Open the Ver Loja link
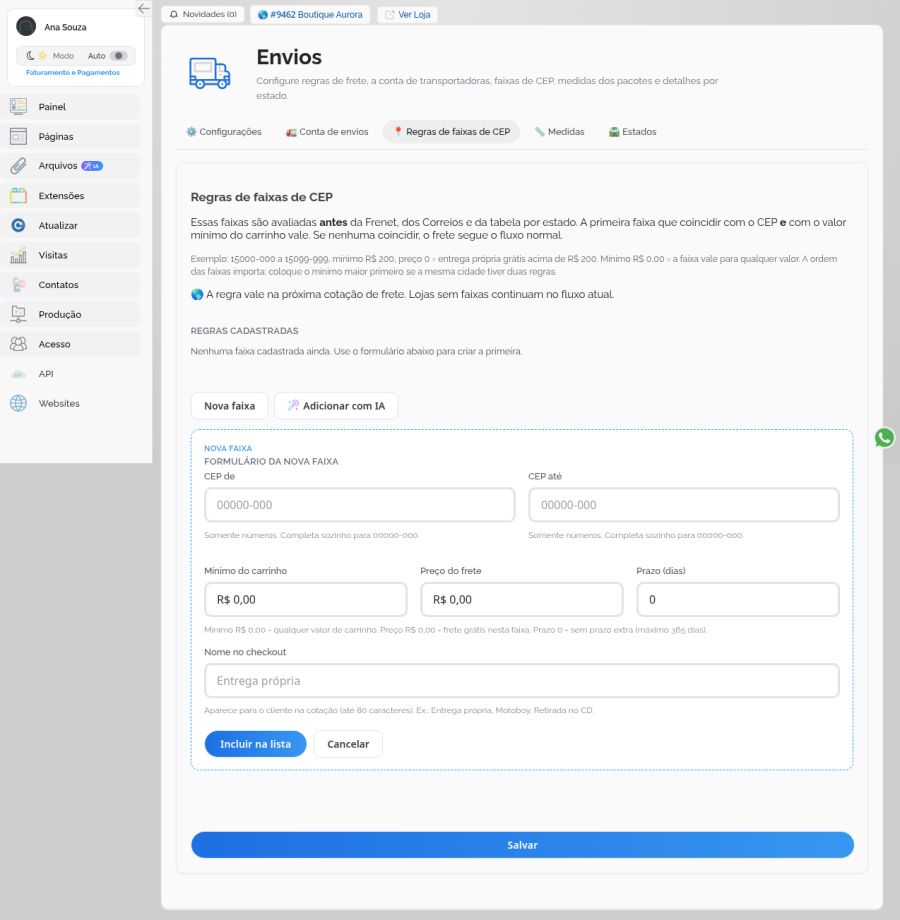Viewport: 900px width, 920px height. point(408,14)
